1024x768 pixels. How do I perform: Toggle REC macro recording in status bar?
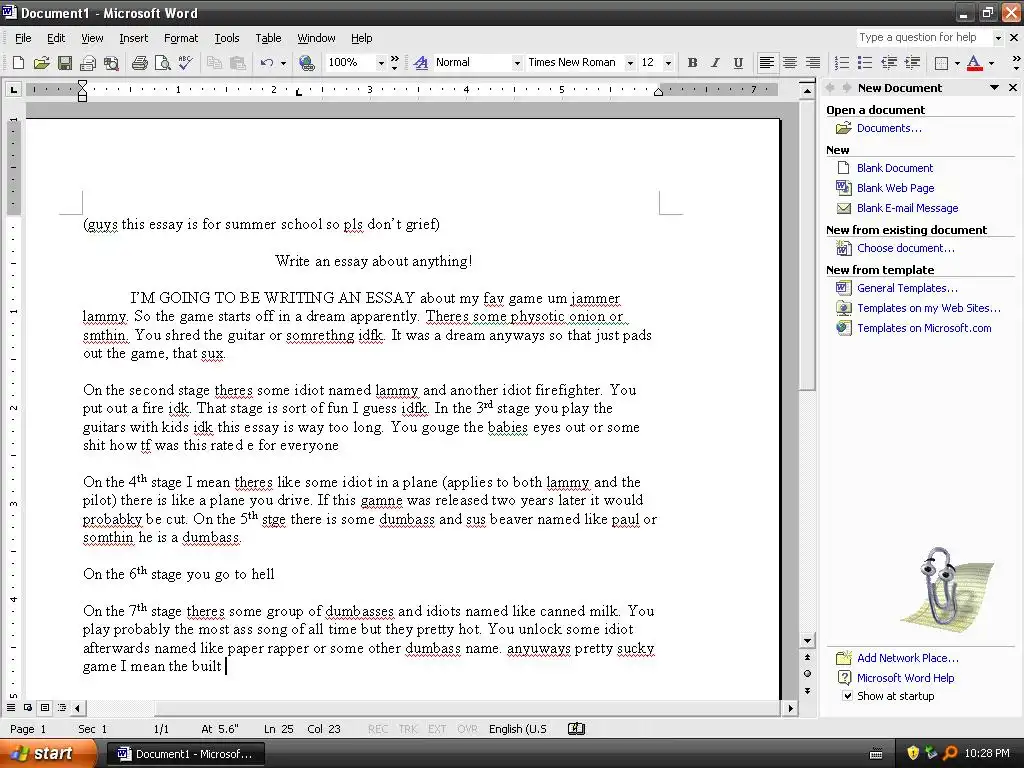[x=377, y=729]
